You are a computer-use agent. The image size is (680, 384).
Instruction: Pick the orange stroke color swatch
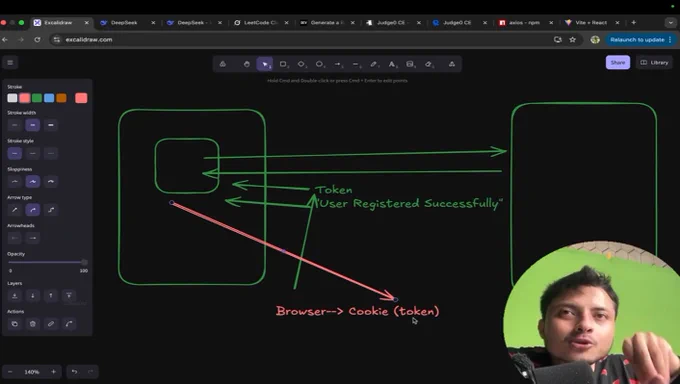(x=62, y=98)
